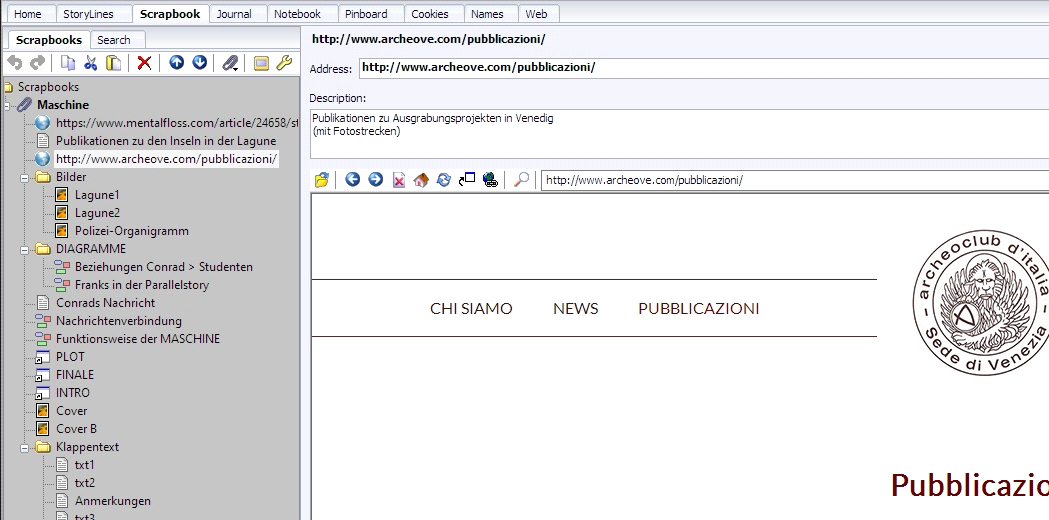Move the selected item down

199,63
